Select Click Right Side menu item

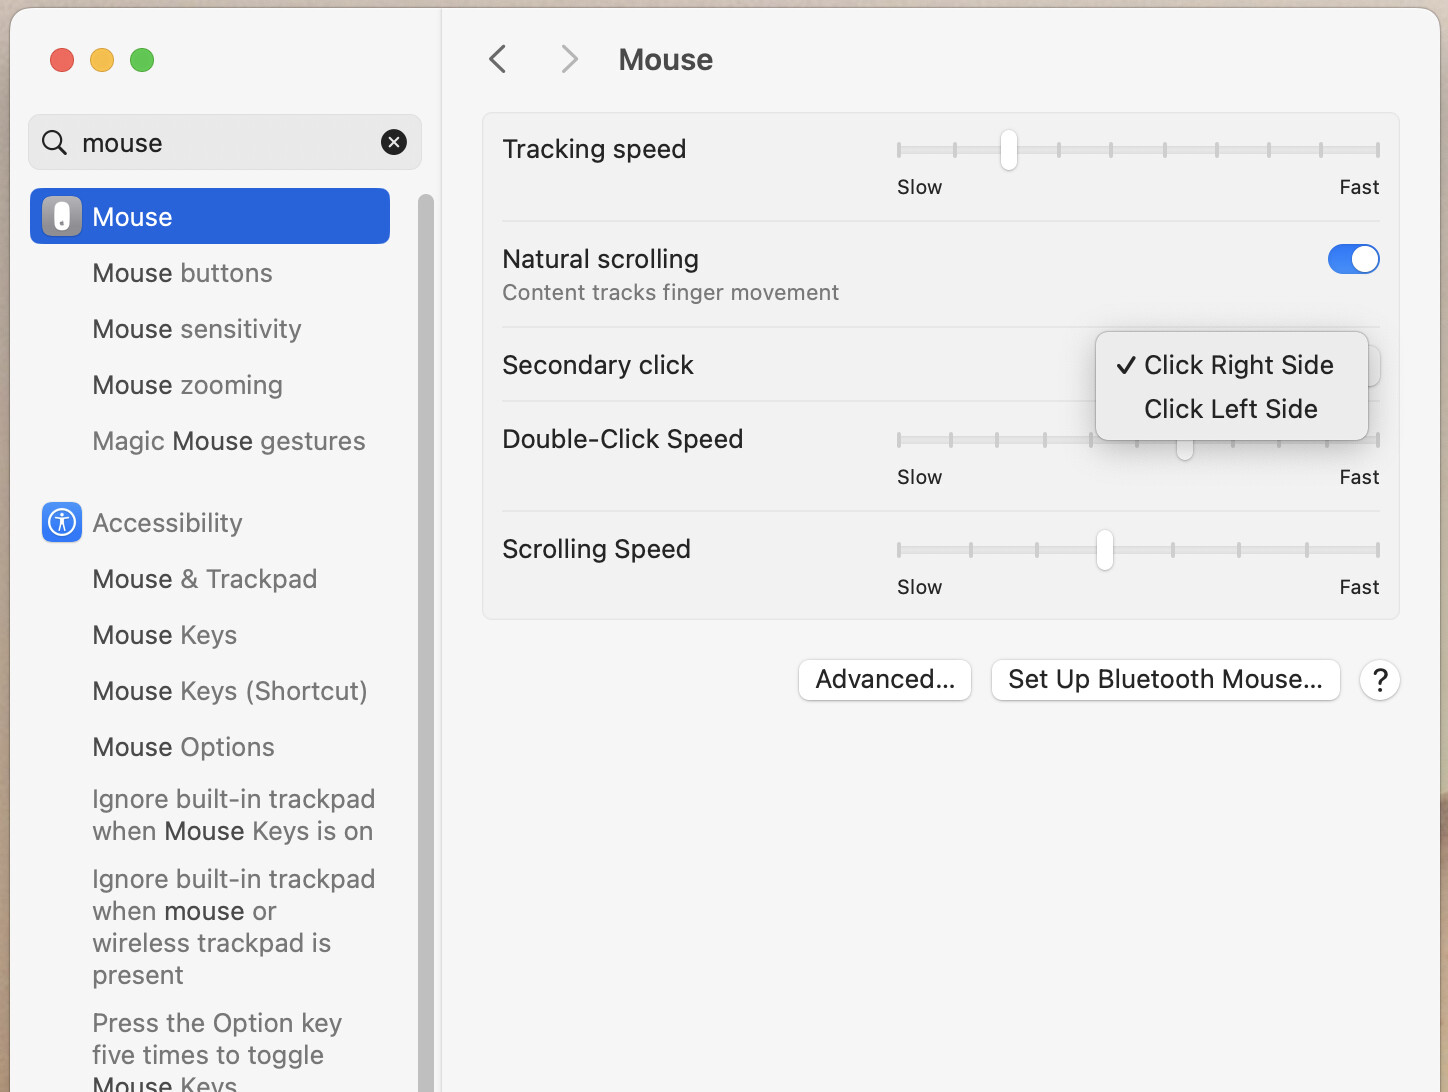pyautogui.click(x=1238, y=365)
